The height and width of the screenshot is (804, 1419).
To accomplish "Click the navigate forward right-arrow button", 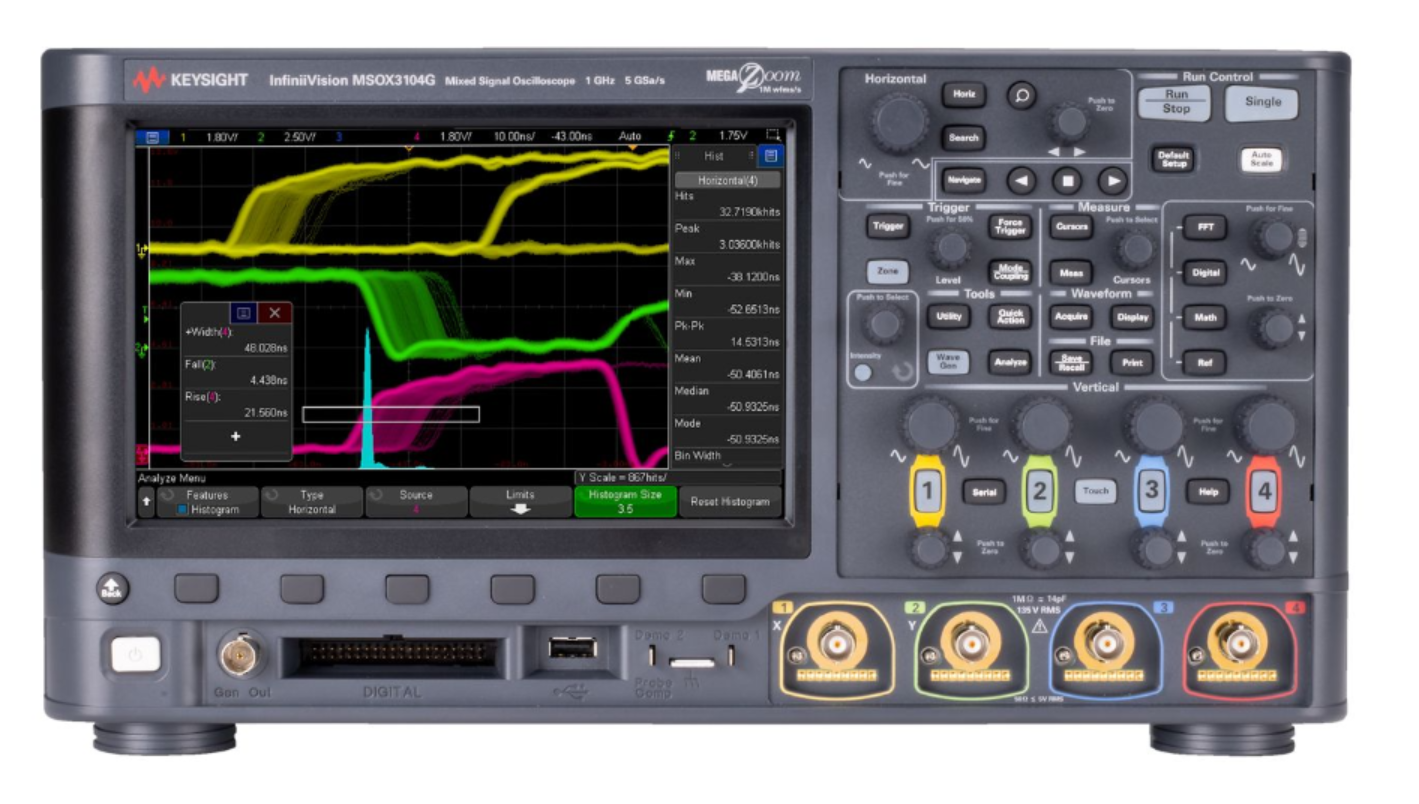I will point(1112,181).
